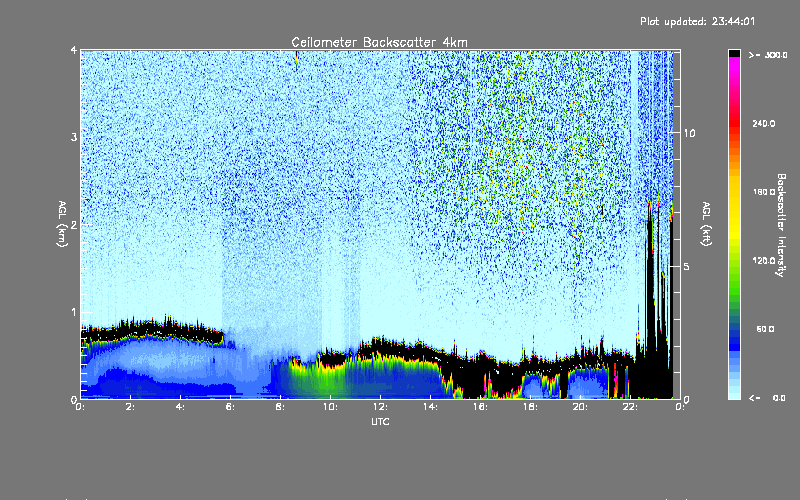
Task: Click the 'UTC' x-axis label
Action: (x=380, y=421)
